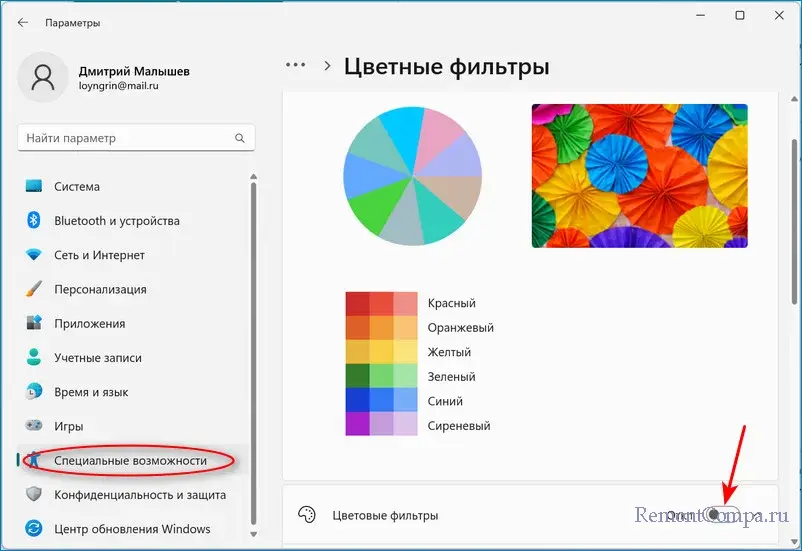This screenshot has width=802, height=551.
Task: Click the System monitor icon
Action: [34, 186]
